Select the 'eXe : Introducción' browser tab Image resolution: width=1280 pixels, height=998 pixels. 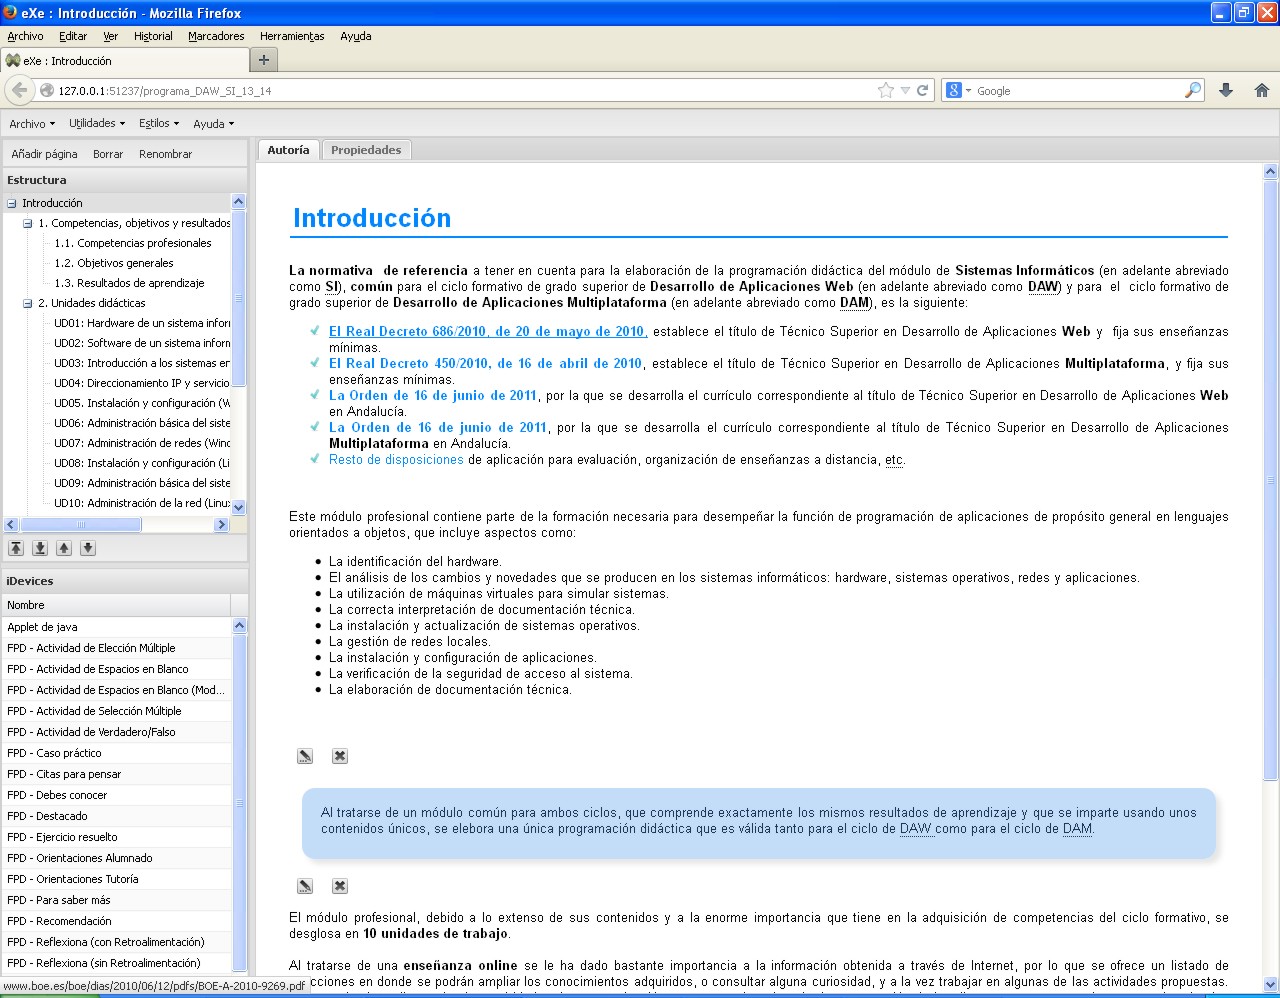(x=123, y=60)
